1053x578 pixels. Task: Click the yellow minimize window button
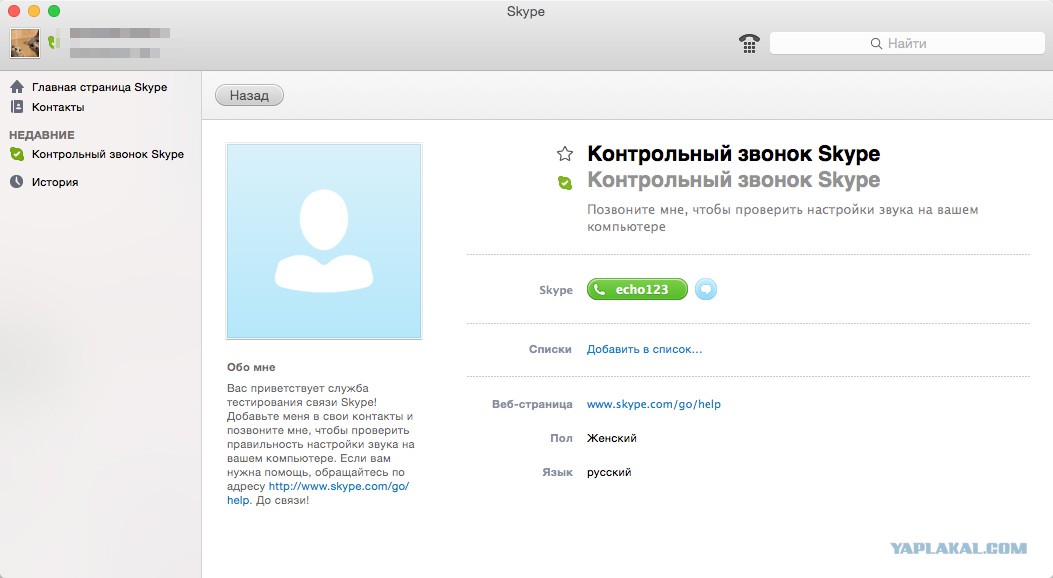click(x=34, y=11)
